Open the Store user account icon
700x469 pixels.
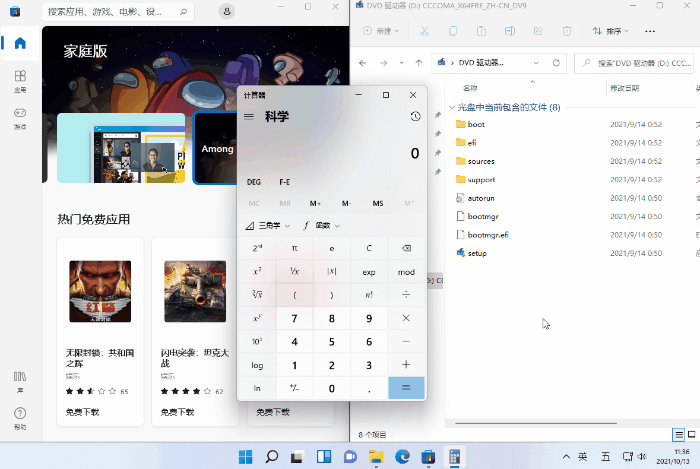tap(228, 11)
